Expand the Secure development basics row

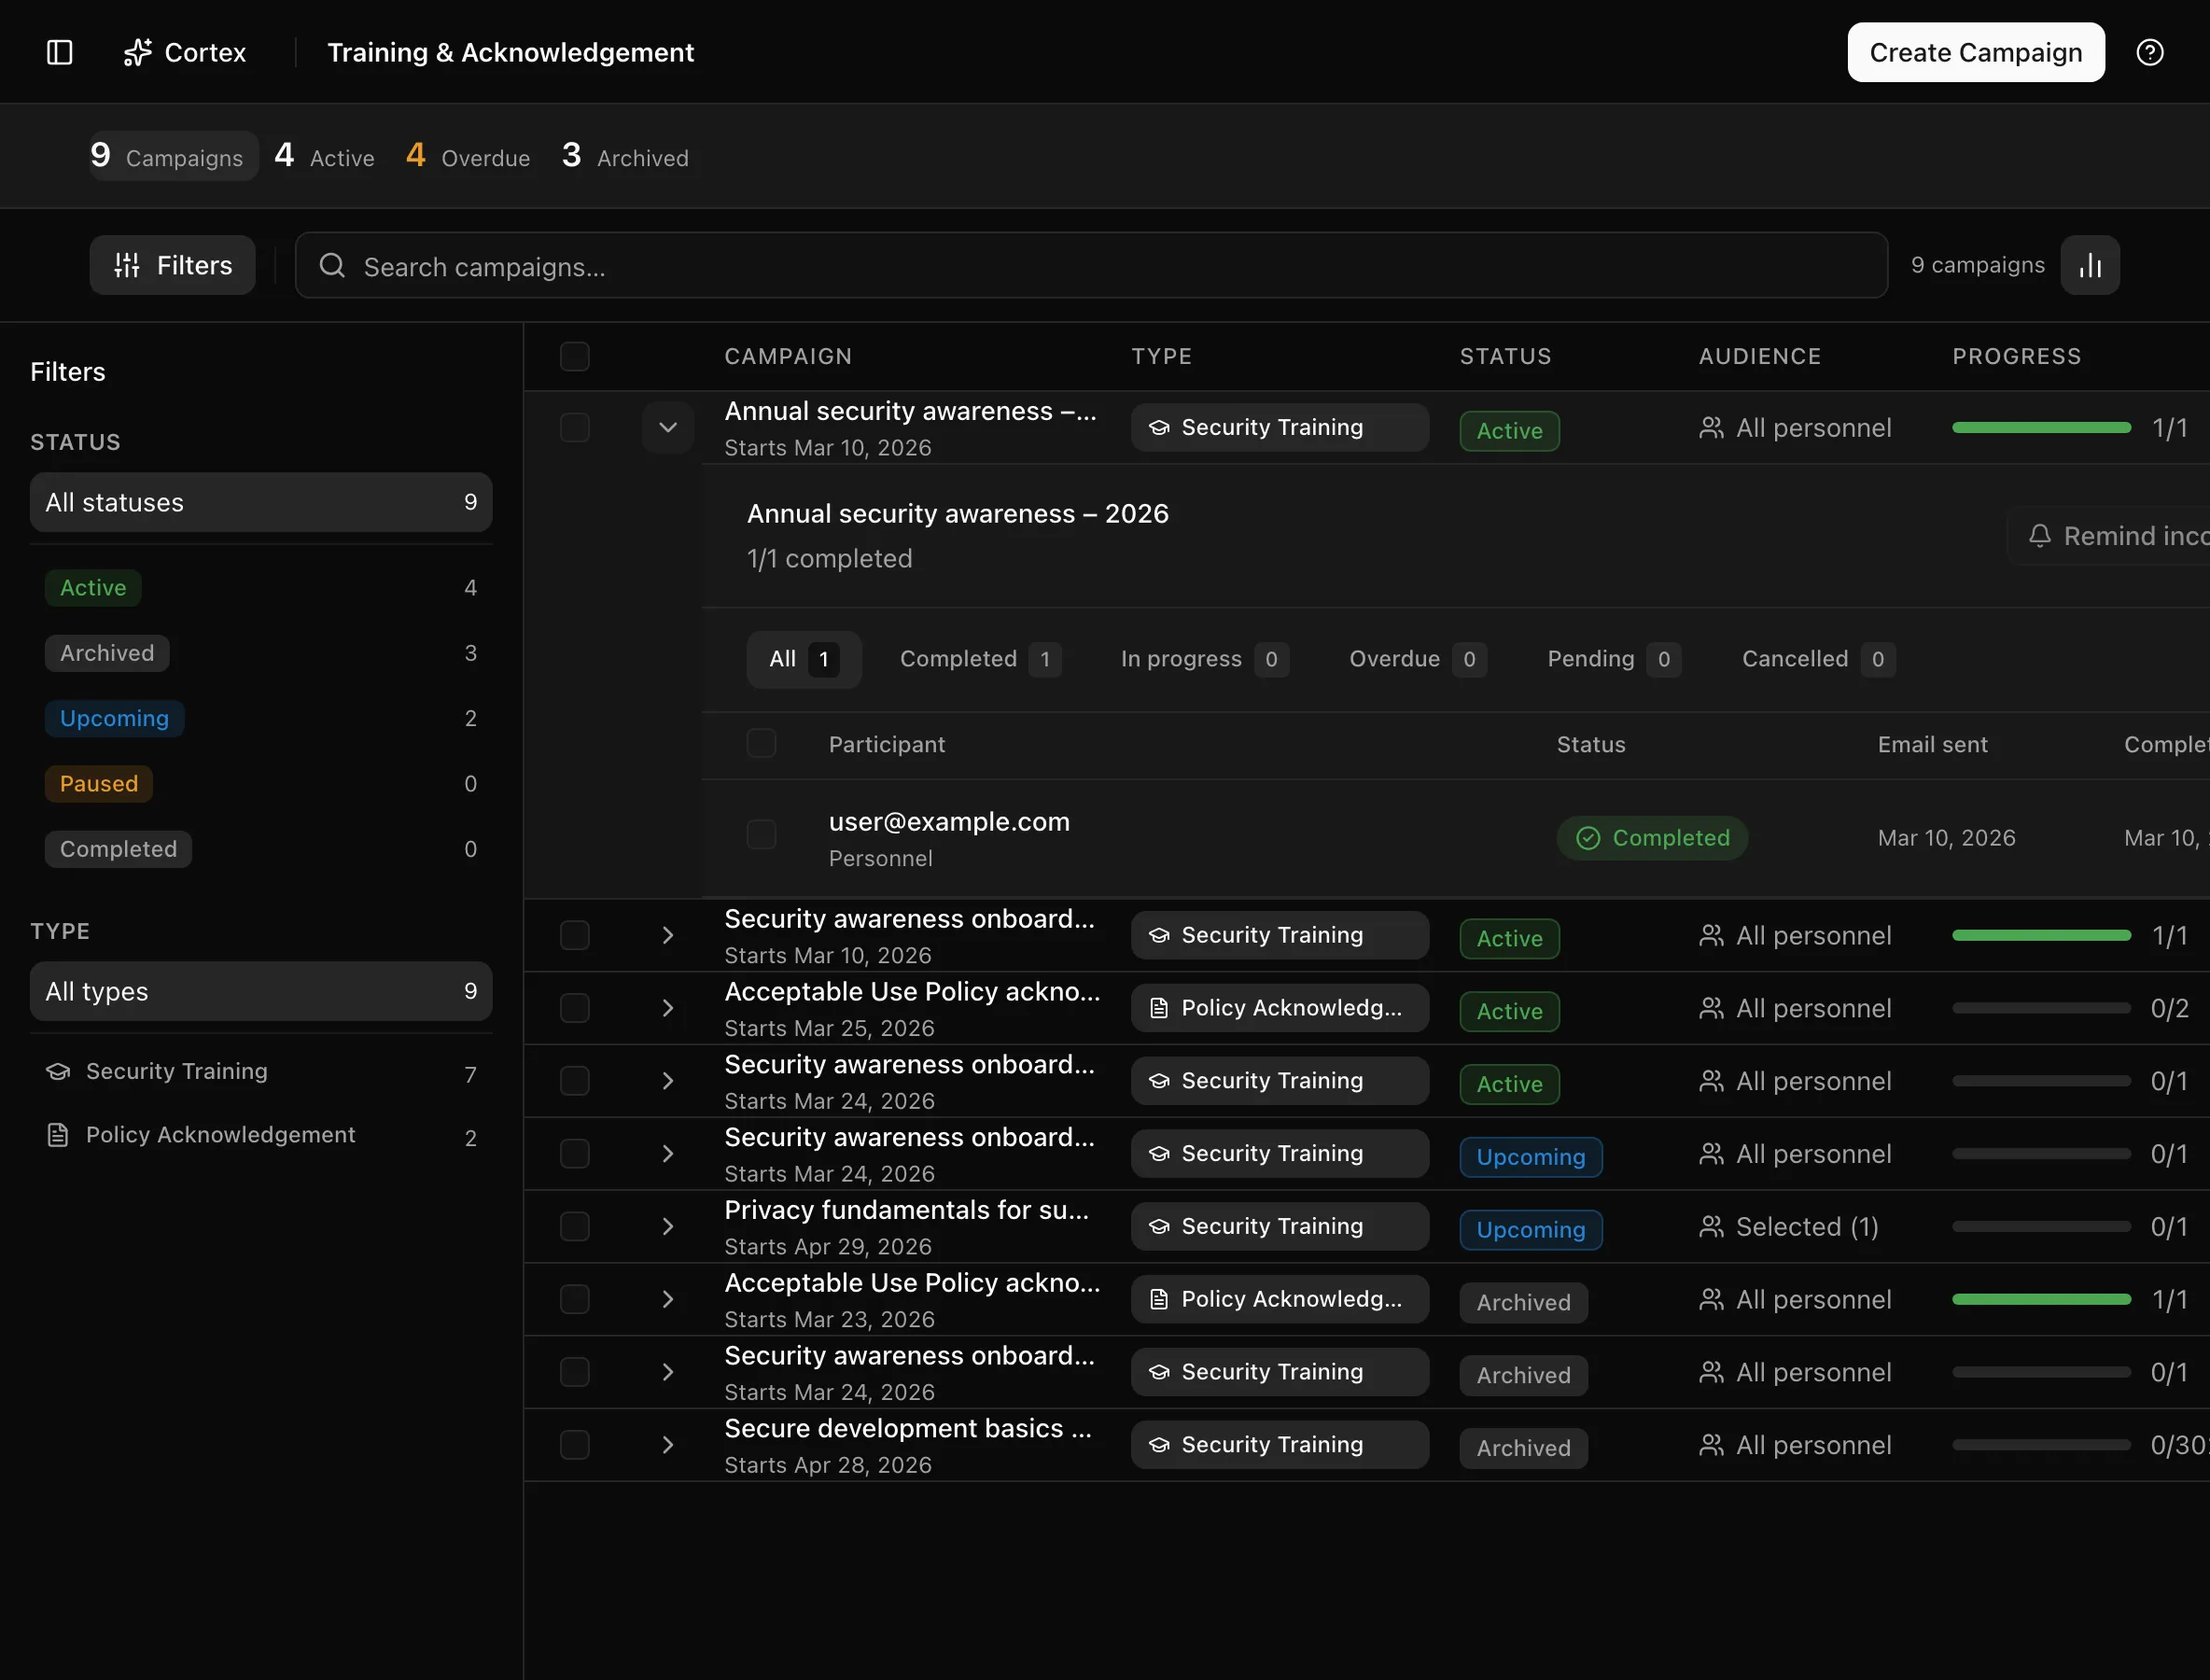[667, 1445]
